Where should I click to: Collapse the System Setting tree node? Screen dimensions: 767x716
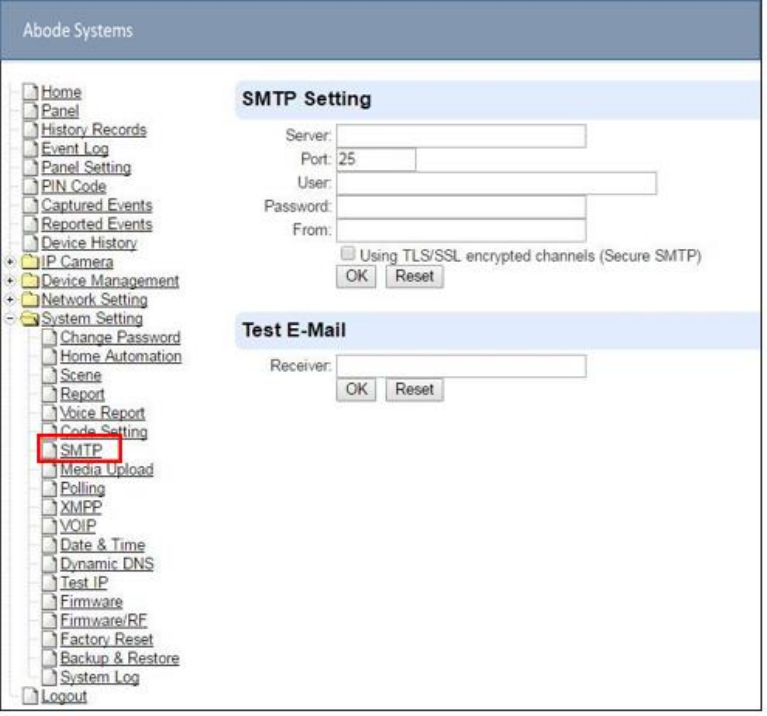(10, 318)
